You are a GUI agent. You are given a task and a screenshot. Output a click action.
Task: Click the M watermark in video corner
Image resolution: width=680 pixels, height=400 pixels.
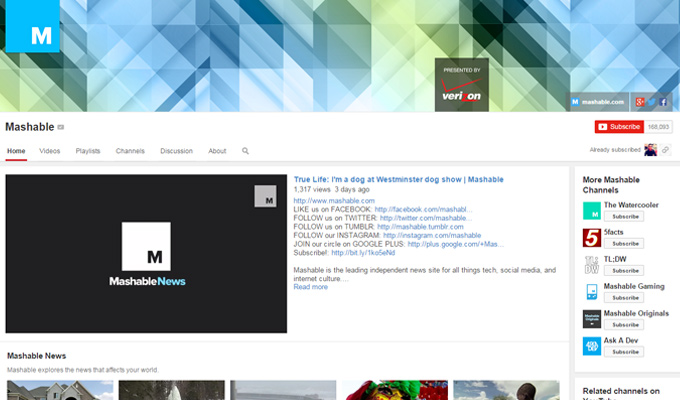pos(265,196)
